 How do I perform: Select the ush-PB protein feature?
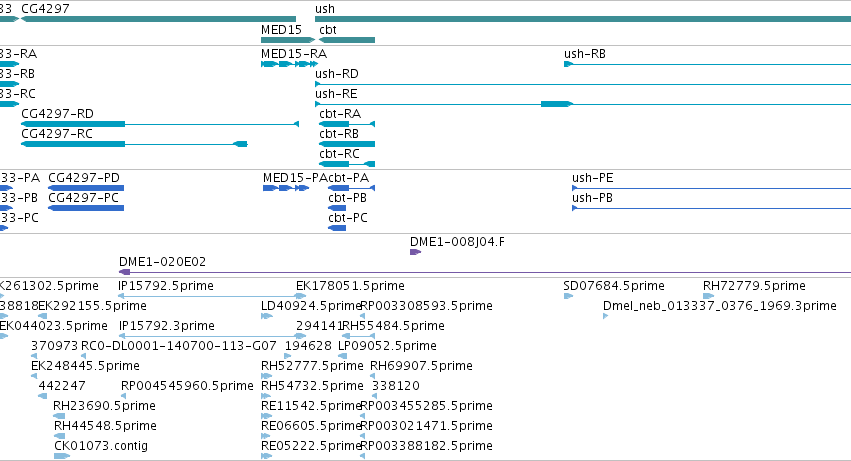[712, 208]
